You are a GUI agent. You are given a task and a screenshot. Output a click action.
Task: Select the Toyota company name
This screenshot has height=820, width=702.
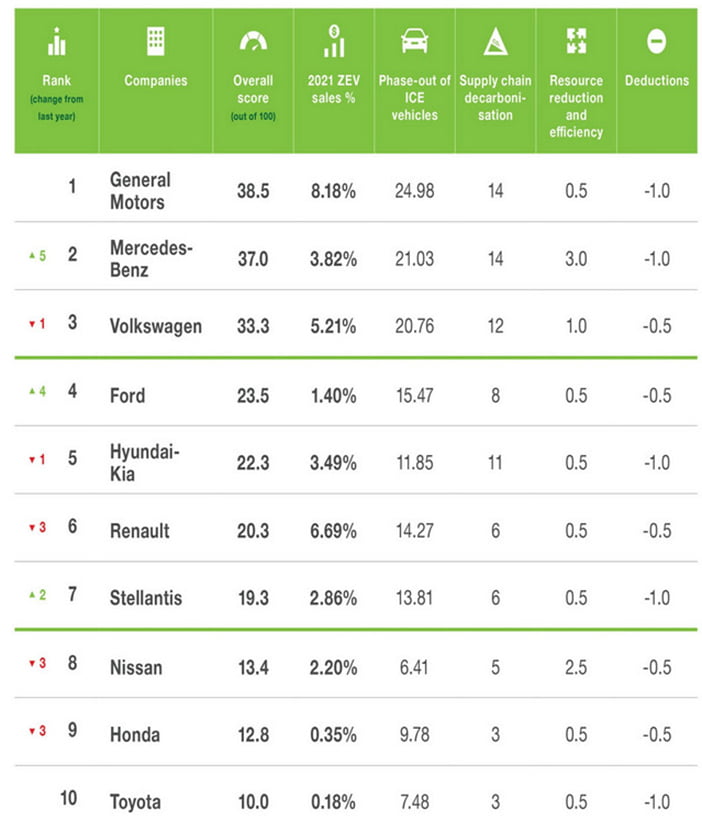coord(135,802)
